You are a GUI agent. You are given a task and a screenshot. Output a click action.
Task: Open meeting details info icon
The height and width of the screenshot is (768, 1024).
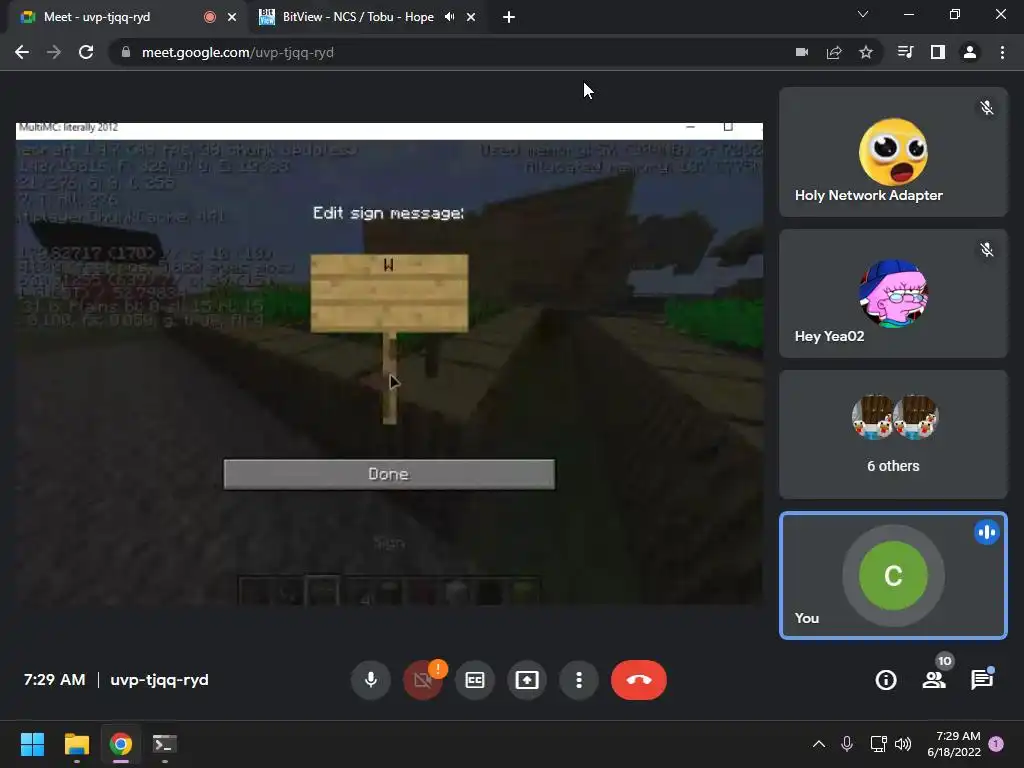click(x=886, y=680)
